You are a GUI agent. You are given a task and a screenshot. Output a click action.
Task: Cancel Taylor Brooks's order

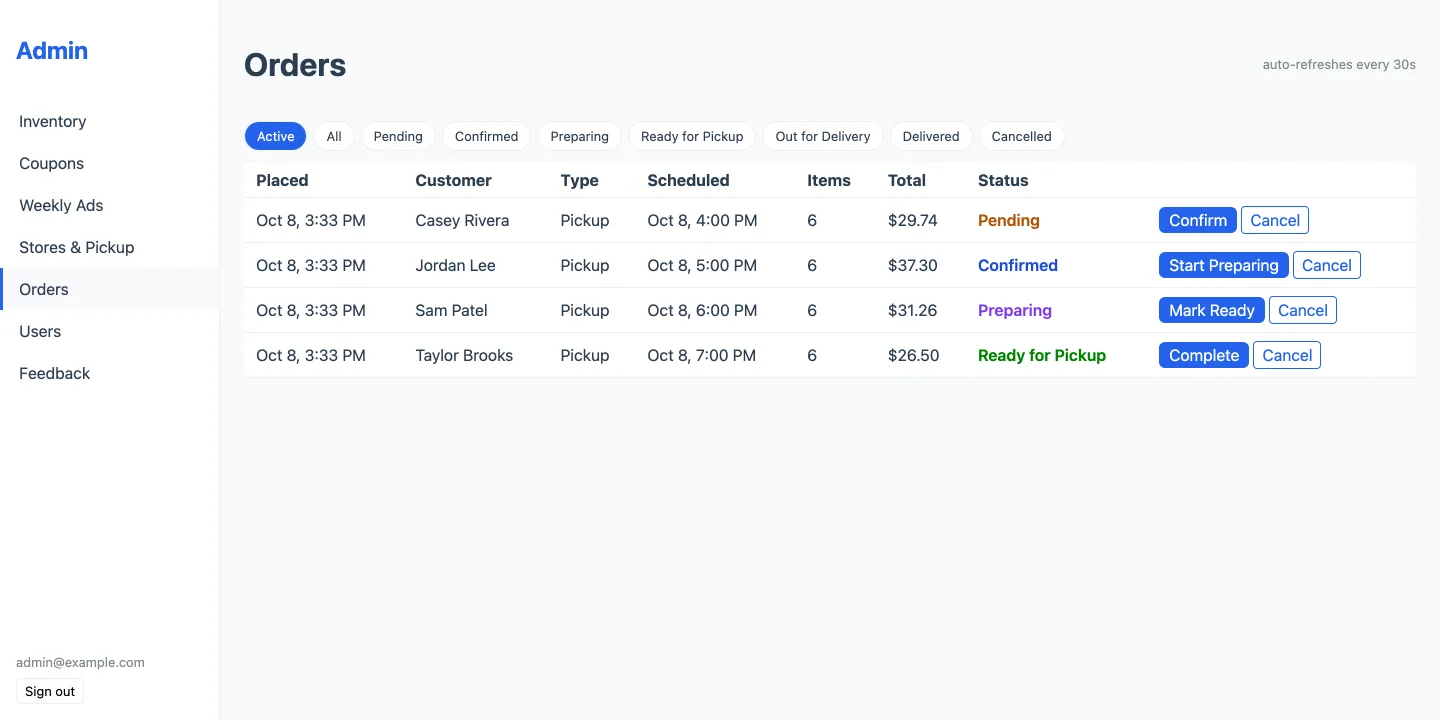[1287, 355]
